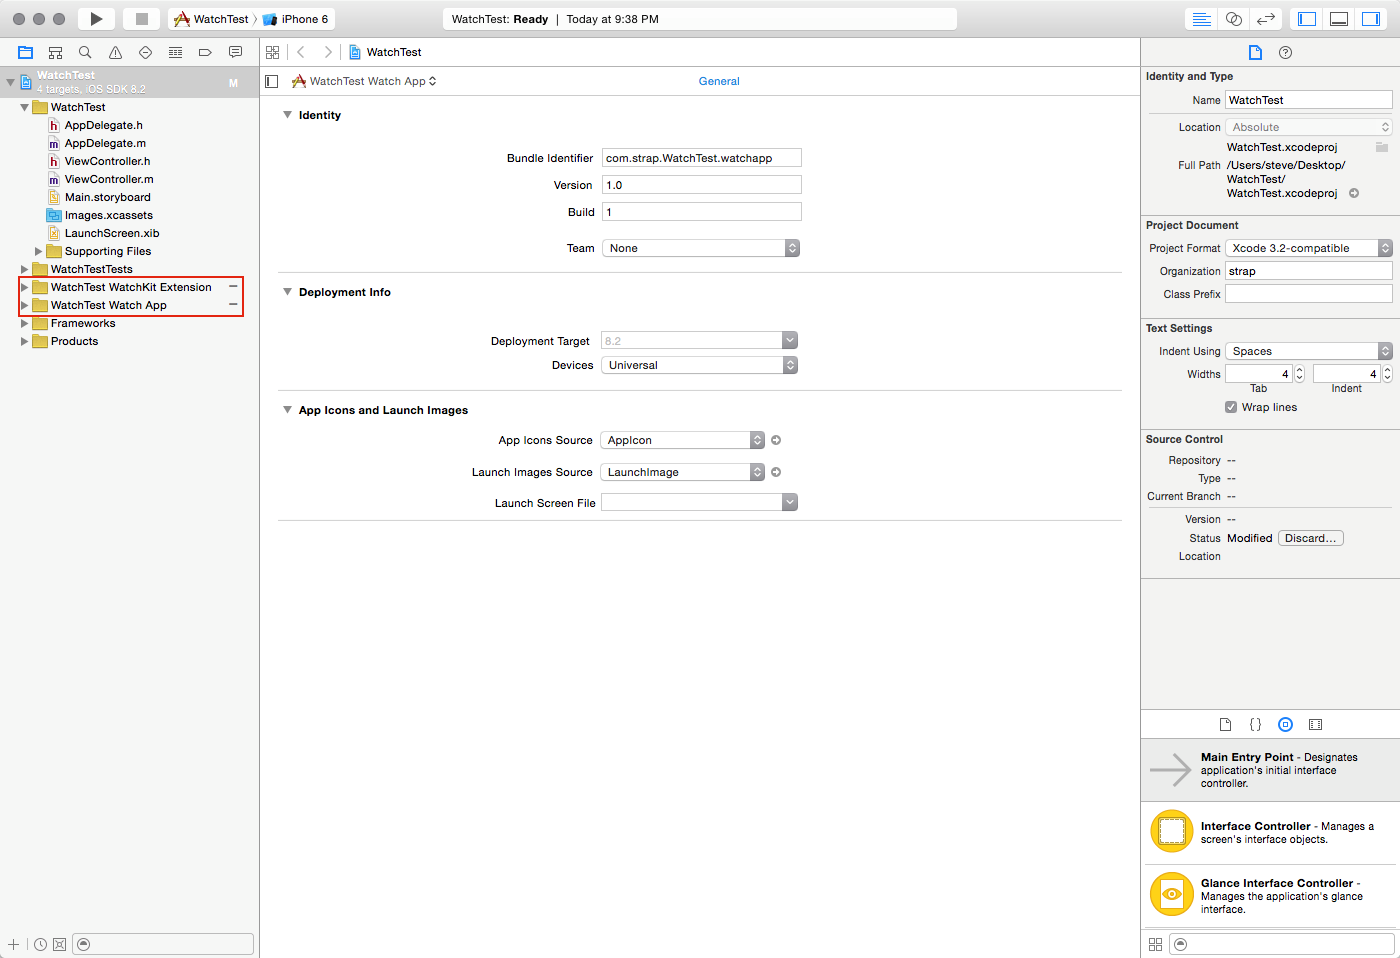The image size is (1400, 958).
Task: Open the Breakpoint navigator
Action: tap(205, 52)
